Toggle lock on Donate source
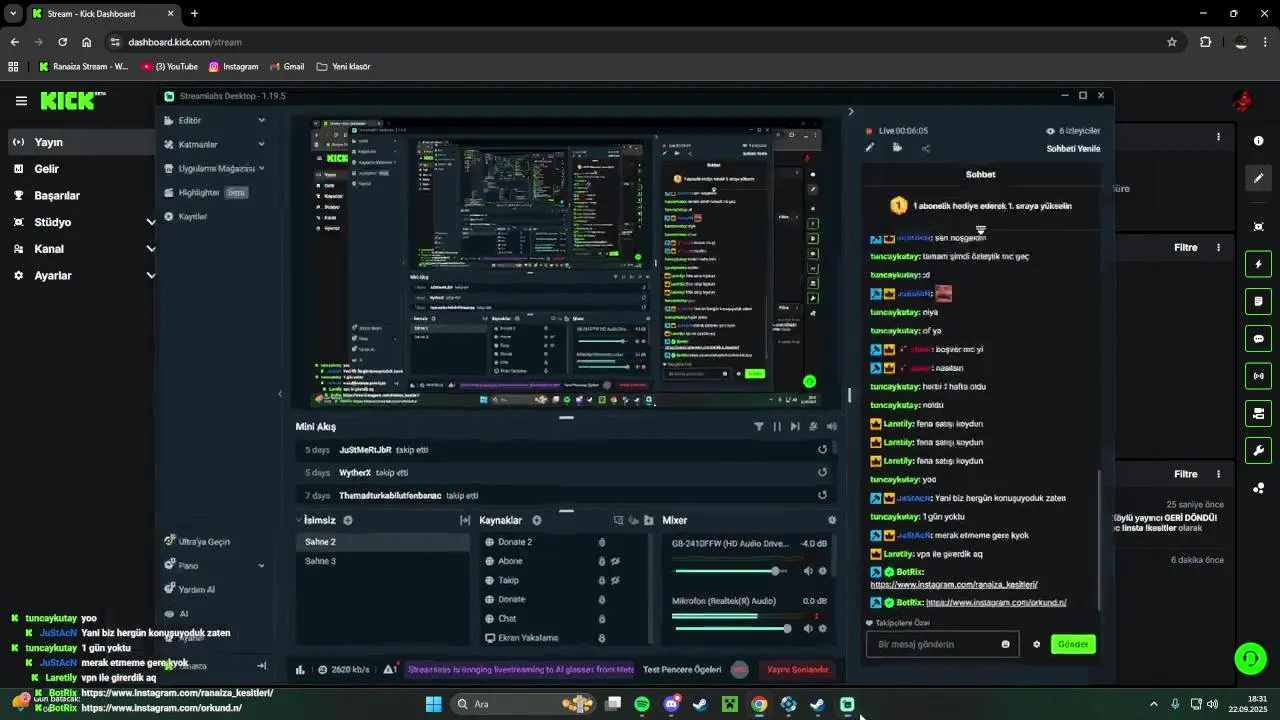This screenshot has height=720, width=1280. [601, 599]
